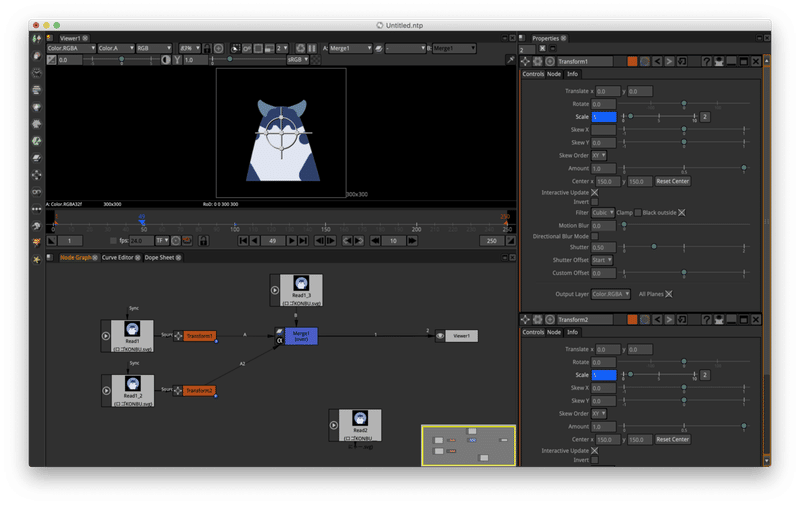Toggle Transform2 Interactive Update checkbox

594,450
